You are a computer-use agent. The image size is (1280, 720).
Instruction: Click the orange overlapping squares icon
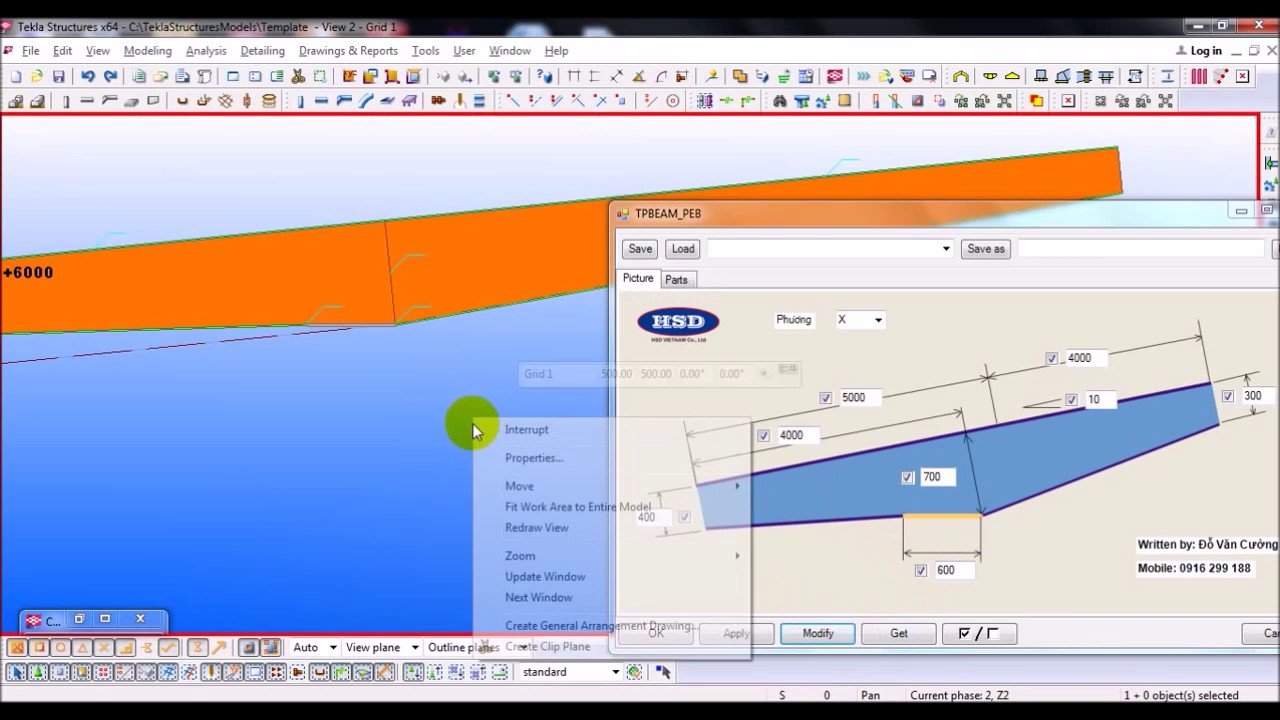click(740, 76)
